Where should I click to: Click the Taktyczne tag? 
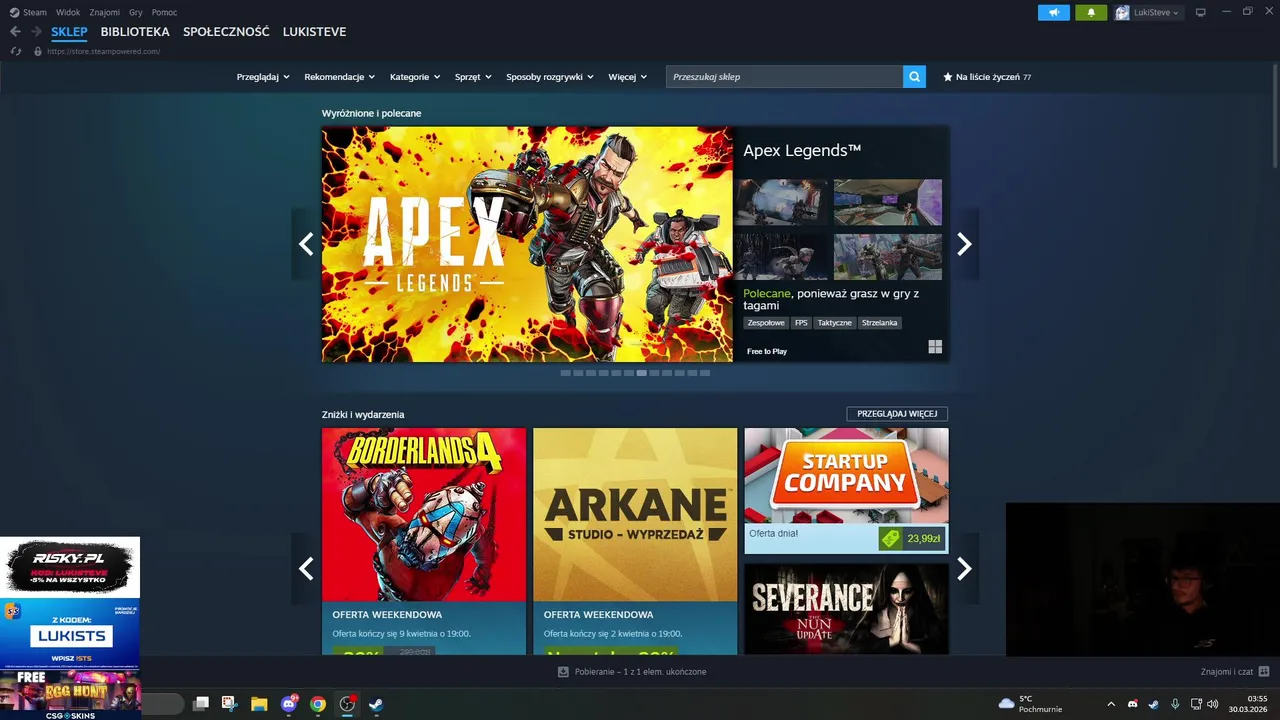tap(834, 323)
